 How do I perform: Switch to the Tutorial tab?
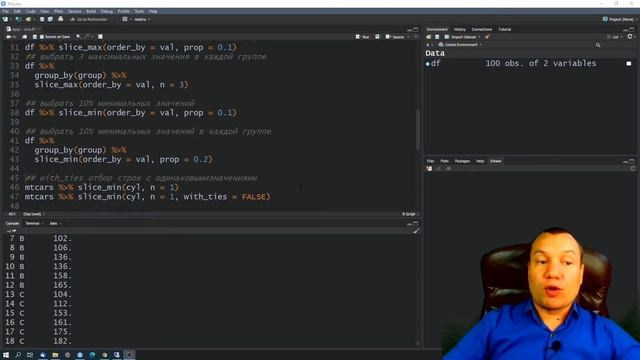coord(504,29)
